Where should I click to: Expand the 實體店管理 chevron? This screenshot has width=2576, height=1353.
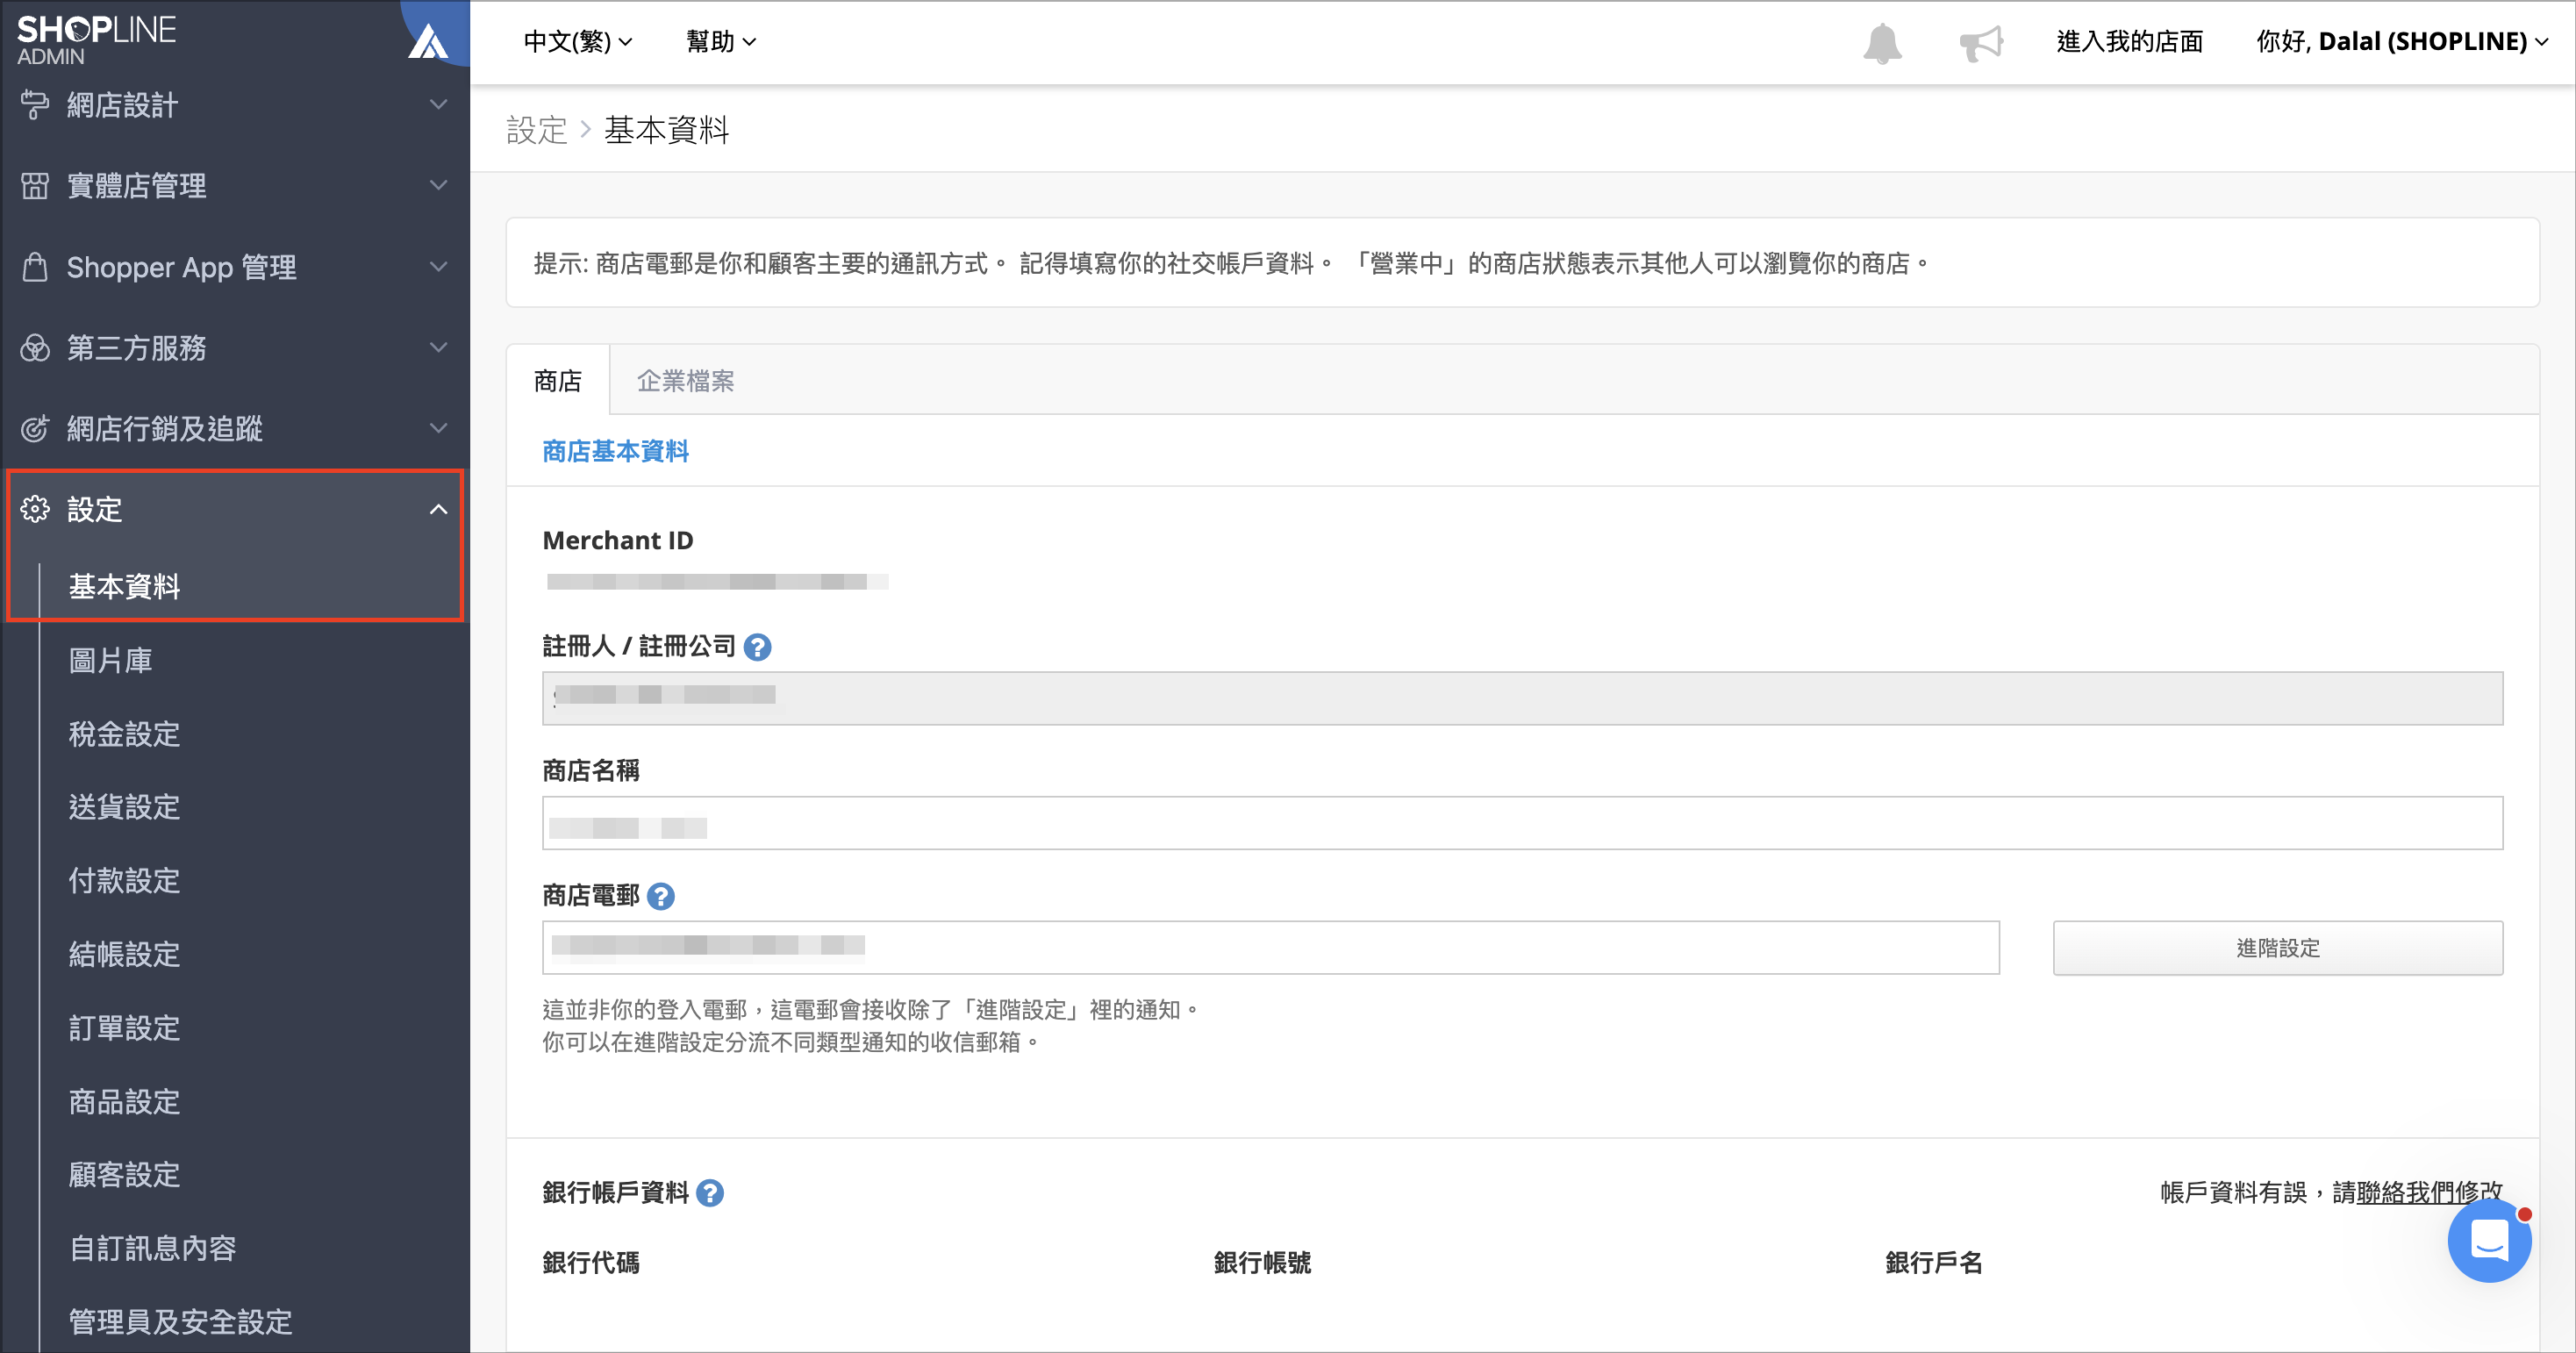(438, 185)
